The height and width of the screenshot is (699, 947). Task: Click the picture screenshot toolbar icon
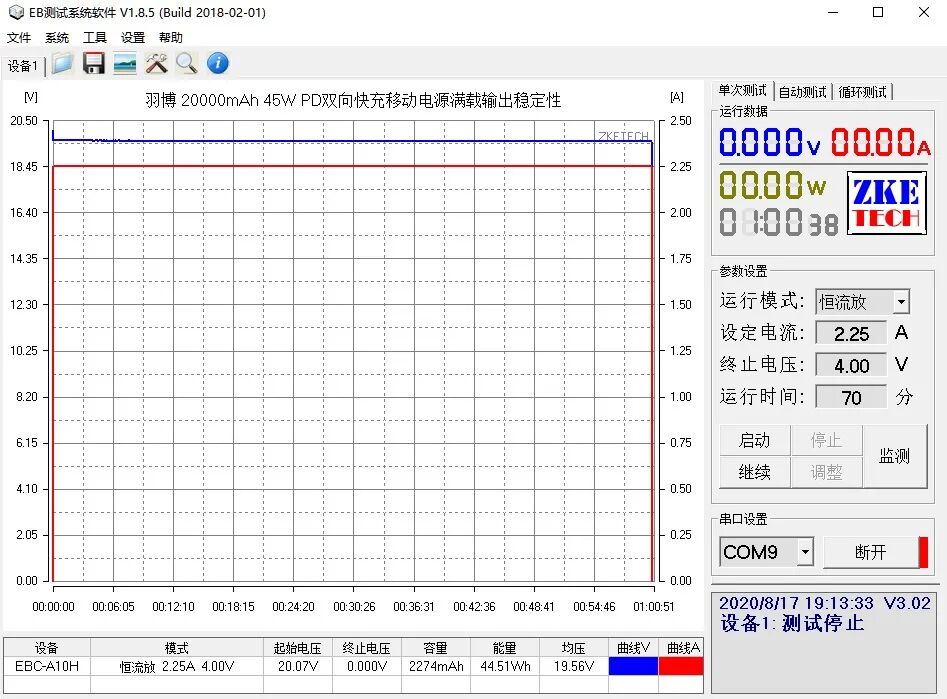pyautogui.click(x=125, y=63)
